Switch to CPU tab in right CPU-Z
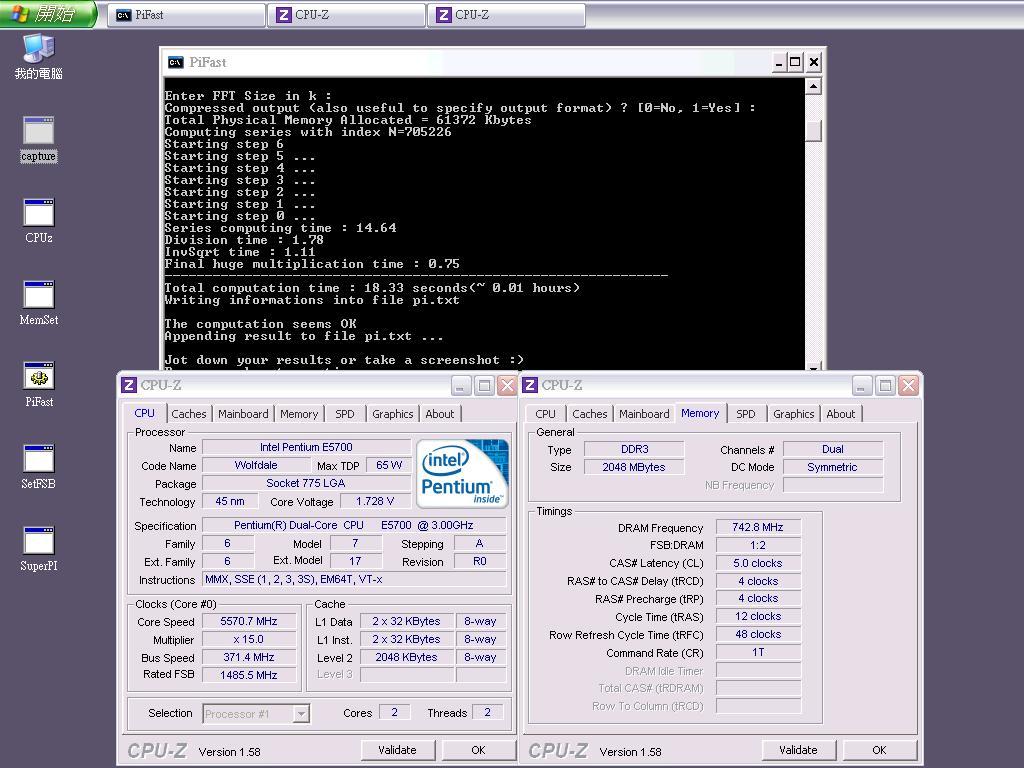Screen dimensions: 1024x768 pos(545,414)
